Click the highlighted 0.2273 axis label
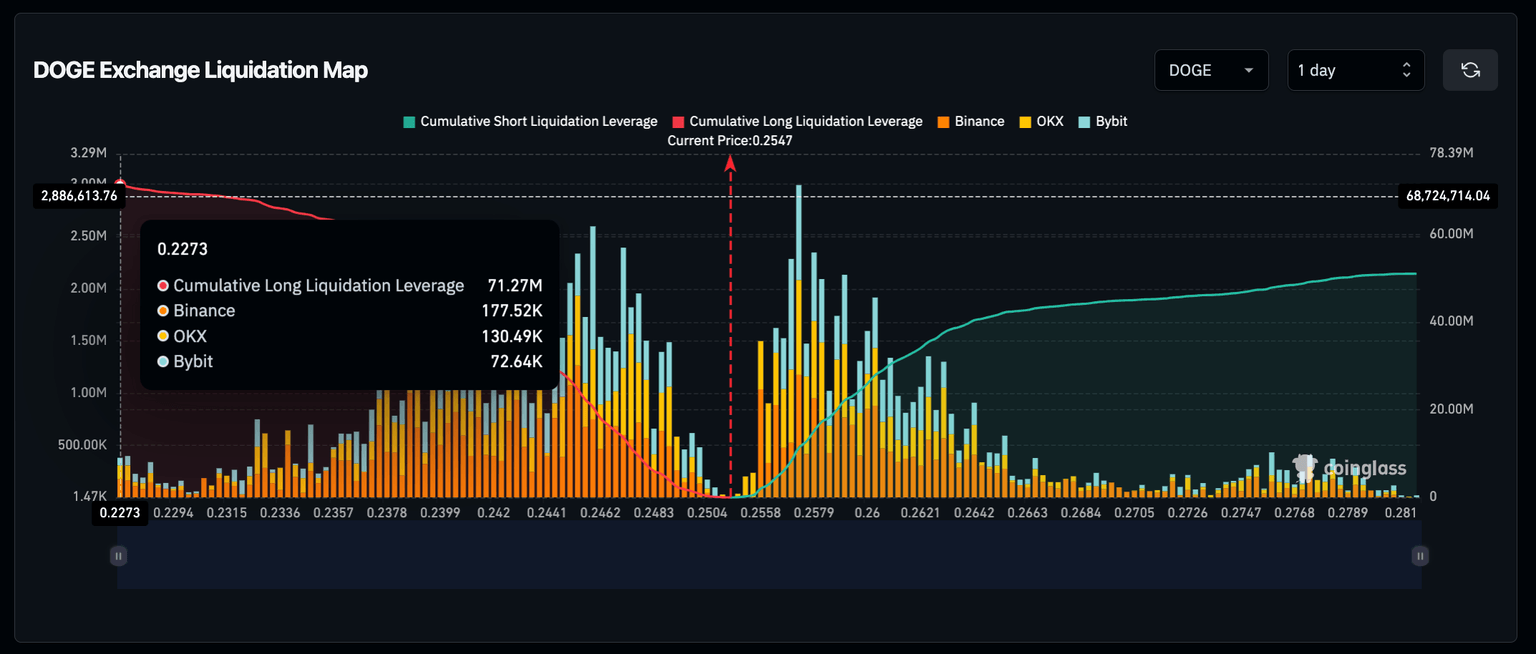 click(x=119, y=512)
